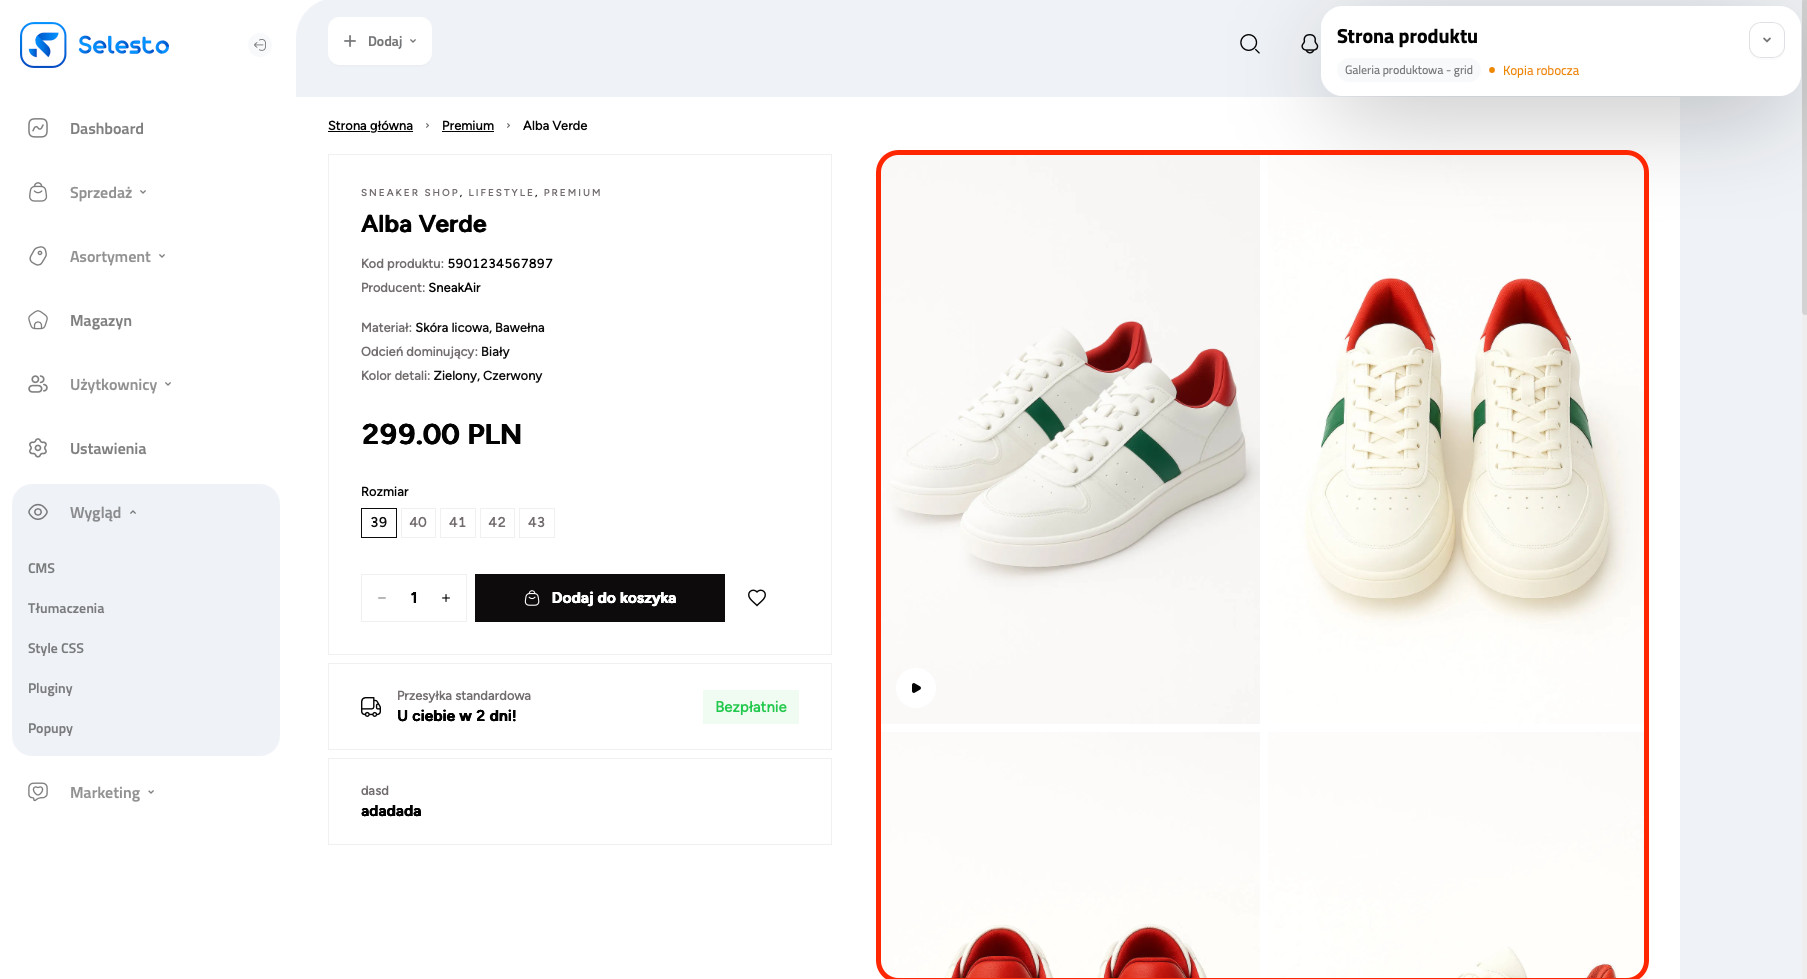
Task: Choose size 41
Action: (457, 523)
